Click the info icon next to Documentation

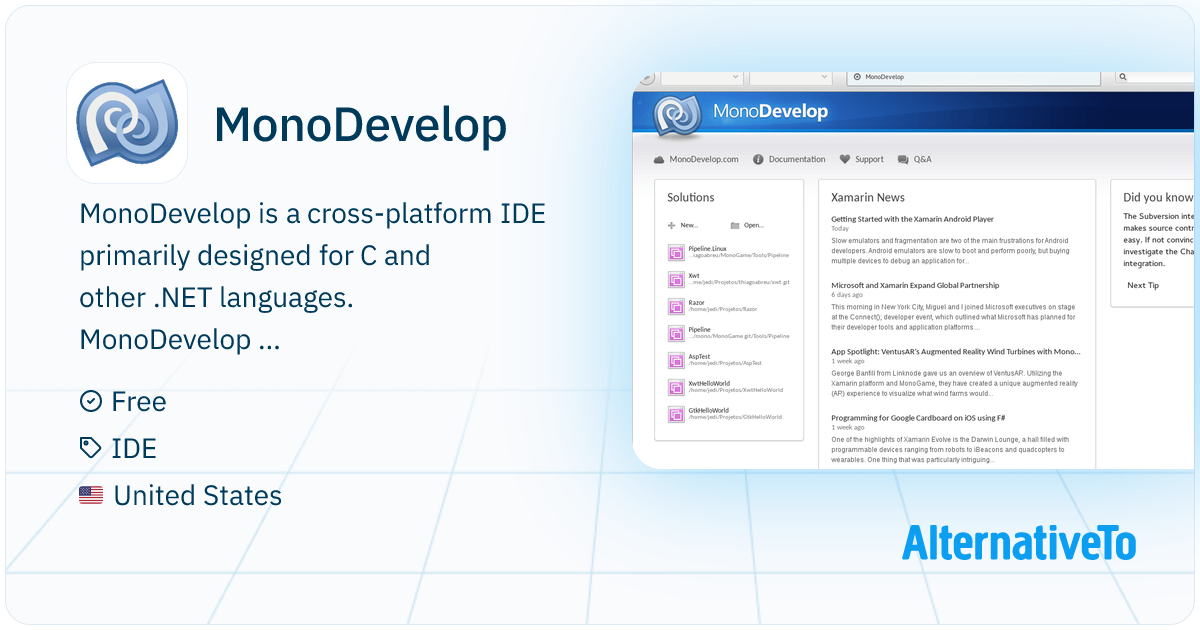pos(759,160)
